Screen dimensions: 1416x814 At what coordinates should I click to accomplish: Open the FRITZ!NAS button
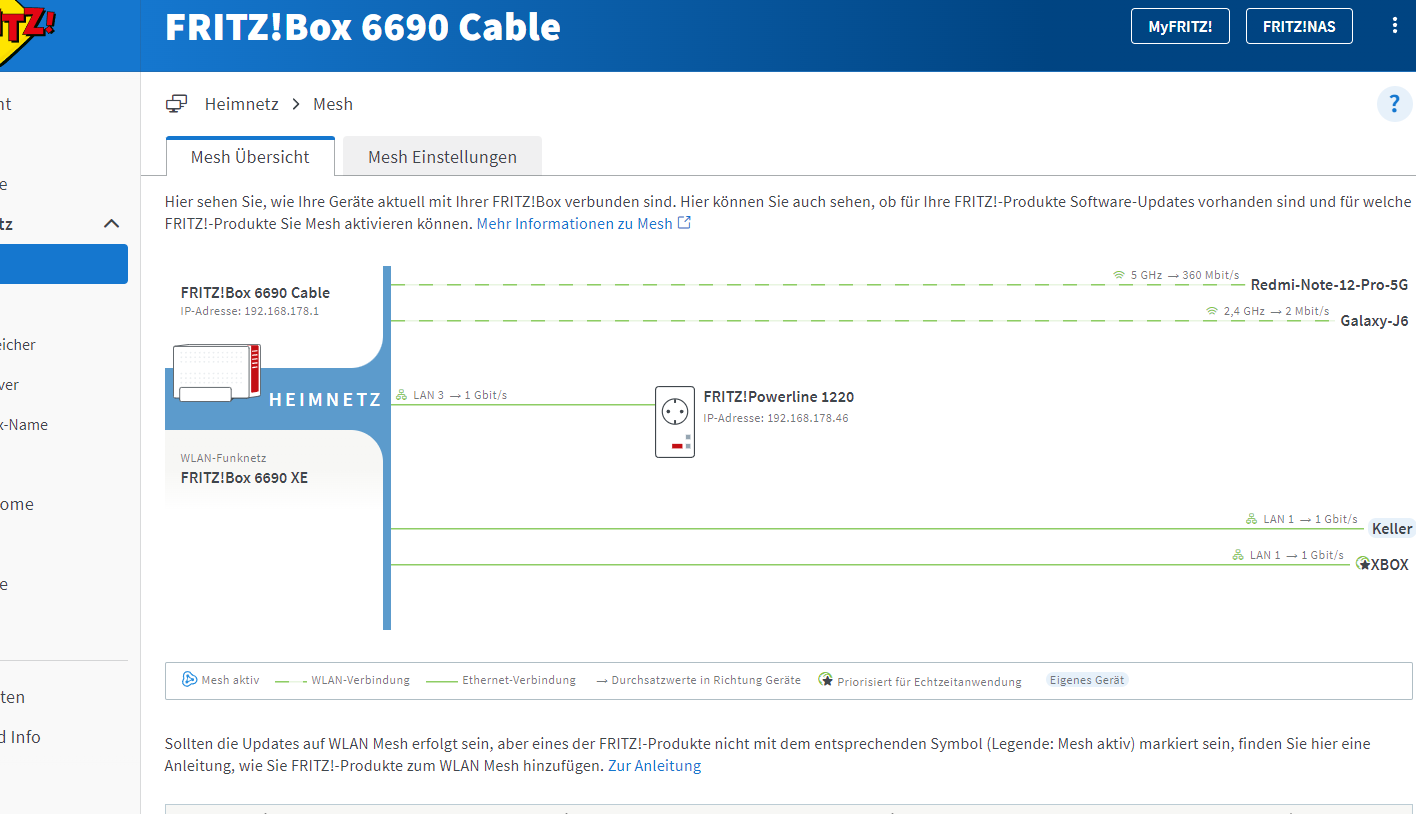point(1299,26)
